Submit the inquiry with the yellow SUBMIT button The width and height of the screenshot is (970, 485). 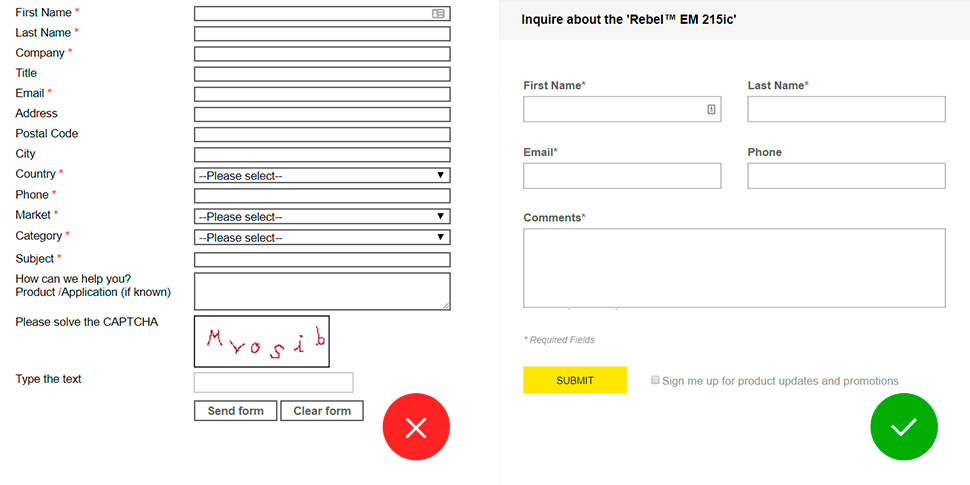[575, 380]
